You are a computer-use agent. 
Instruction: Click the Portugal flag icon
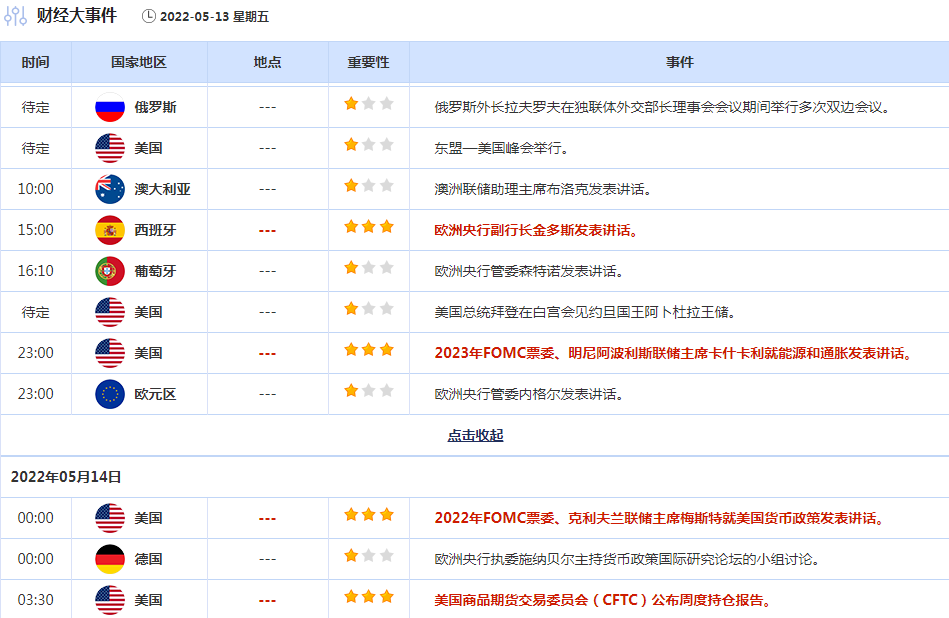click(x=109, y=271)
